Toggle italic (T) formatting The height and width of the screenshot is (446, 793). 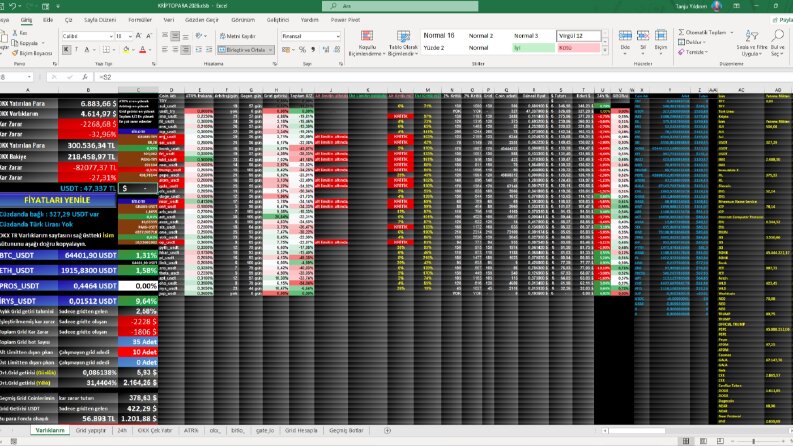pos(76,50)
